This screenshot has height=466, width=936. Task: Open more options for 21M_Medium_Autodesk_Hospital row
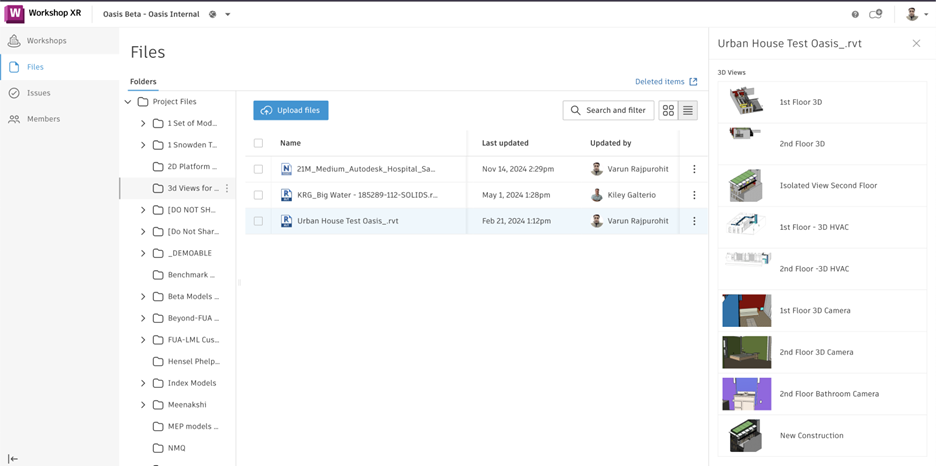[x=694, y=169]
